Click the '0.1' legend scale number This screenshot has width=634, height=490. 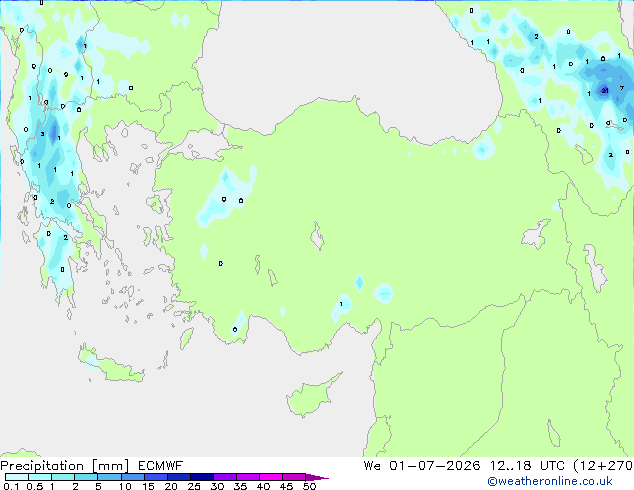11,486
